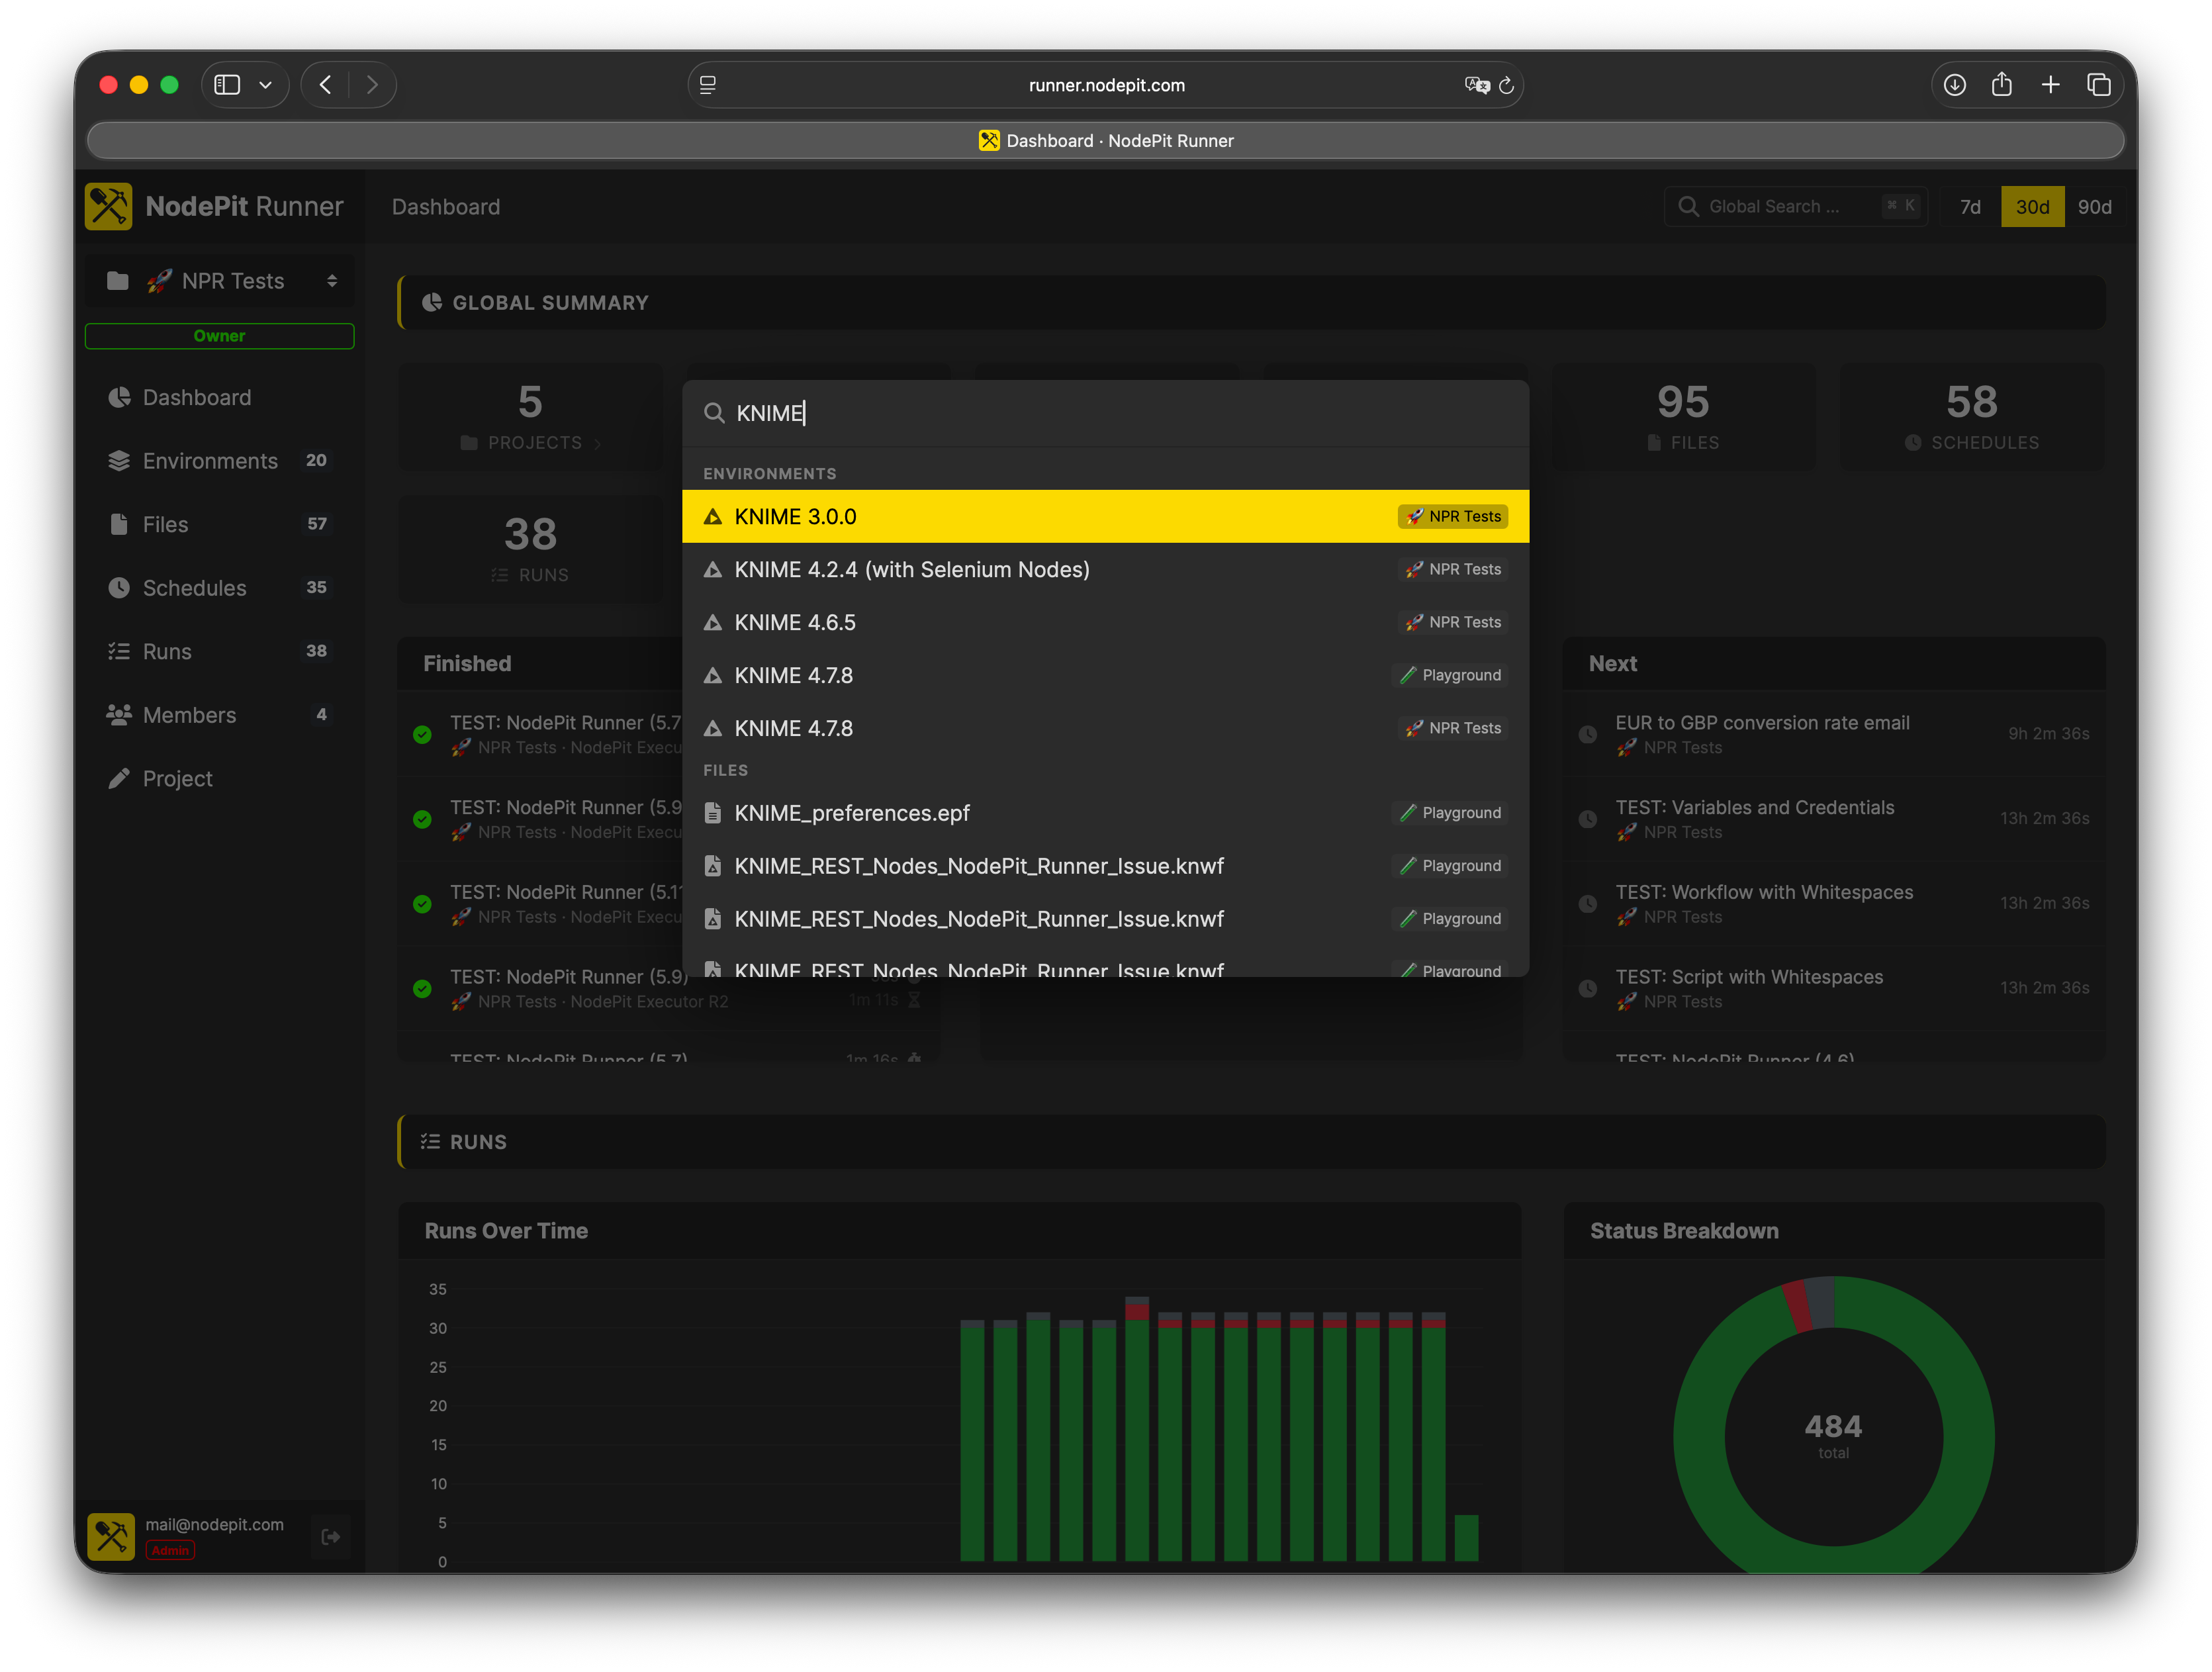
Task: Open Members in the sidebar
Action: [x=220, y=715]
